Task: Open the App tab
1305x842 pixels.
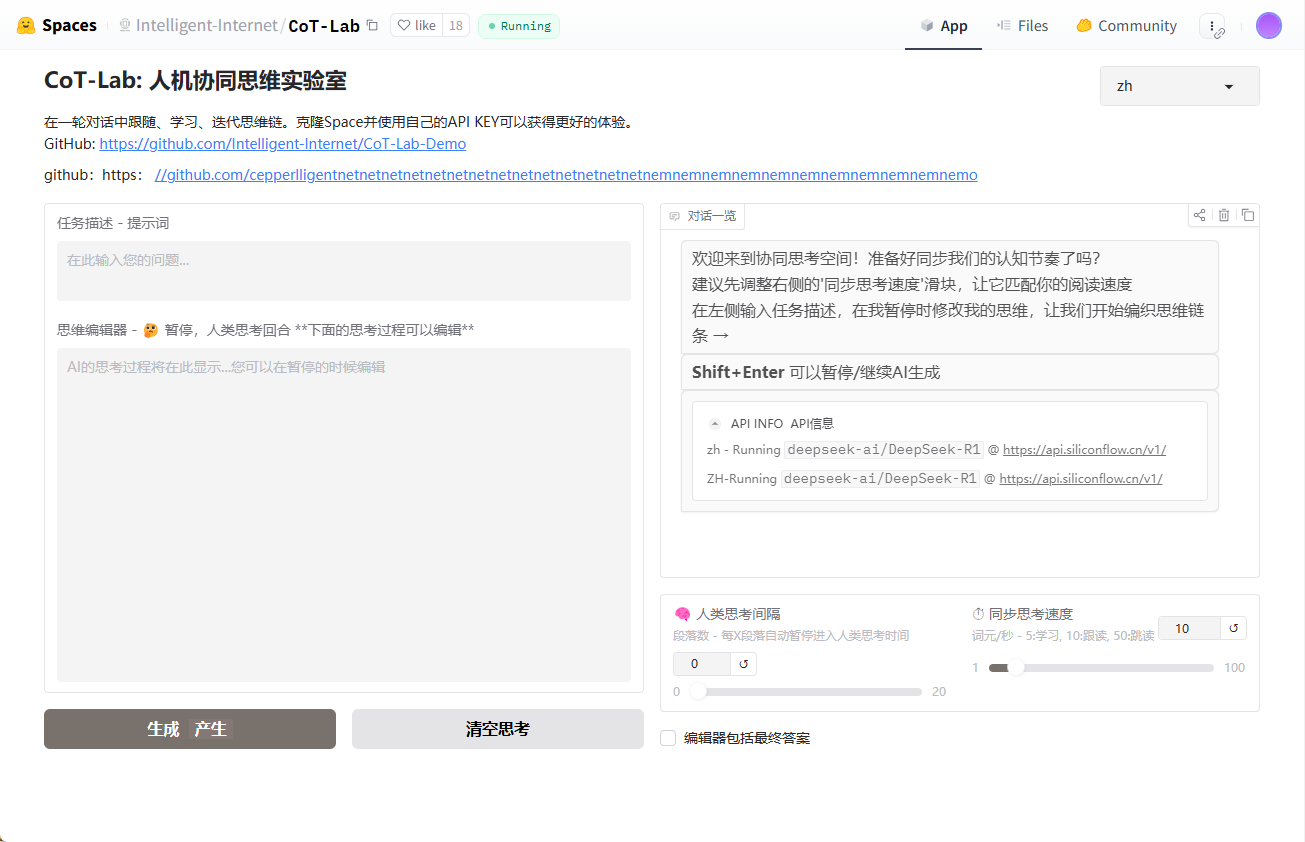Action: coord(944,26)
